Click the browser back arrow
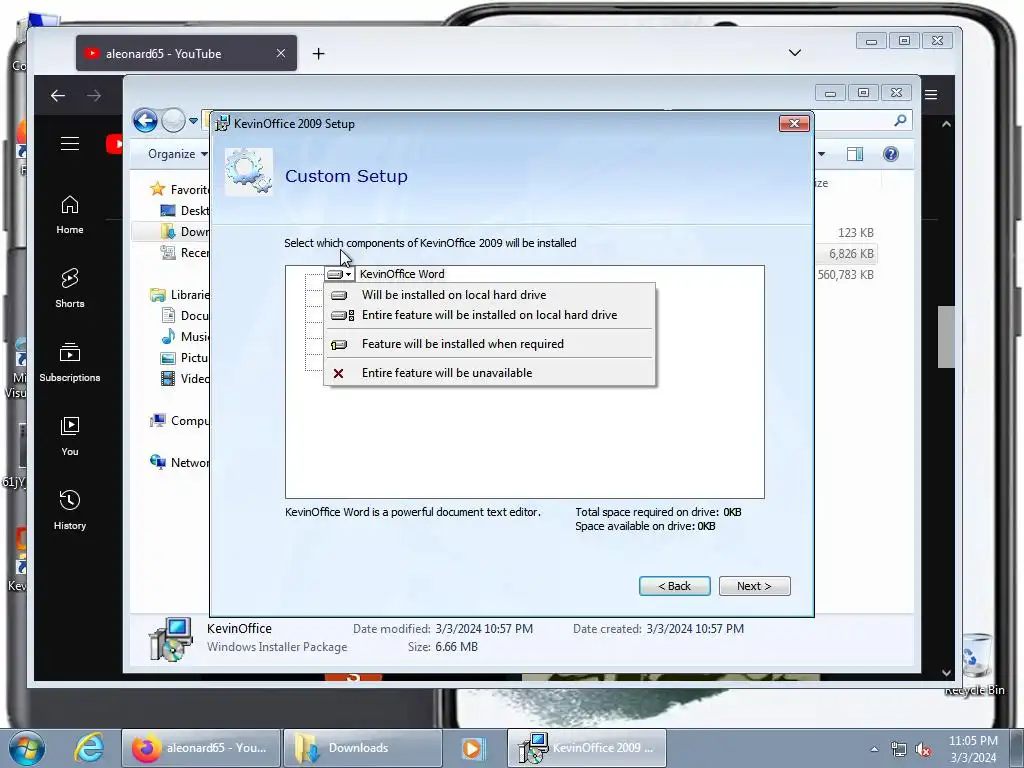Image resolution: width=1024 pixels, height=768 pixels. 58,96
